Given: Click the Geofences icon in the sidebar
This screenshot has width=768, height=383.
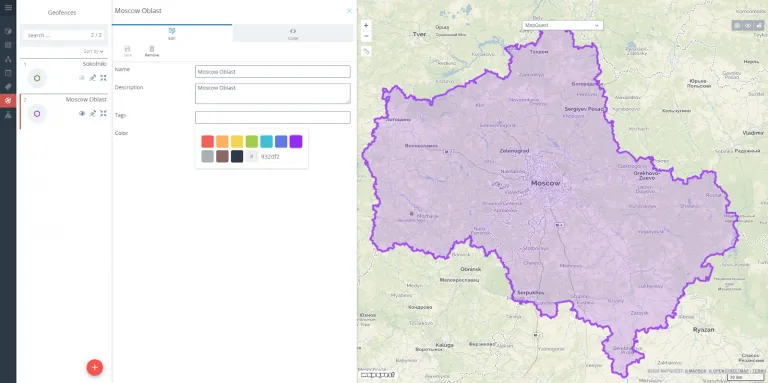Looking at the screenshot, I should point(8,100).
